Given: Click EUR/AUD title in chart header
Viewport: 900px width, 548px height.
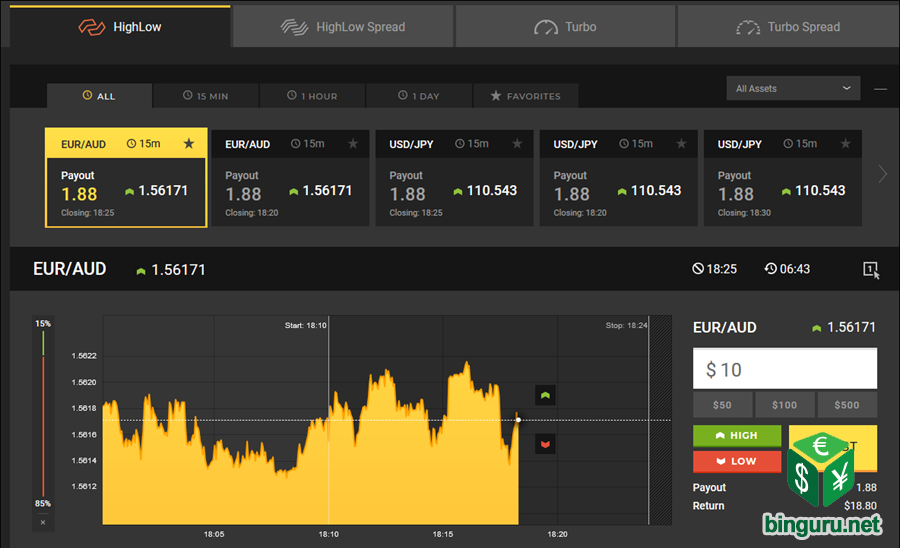Looking at the screenshot, I should pos(69,269).
